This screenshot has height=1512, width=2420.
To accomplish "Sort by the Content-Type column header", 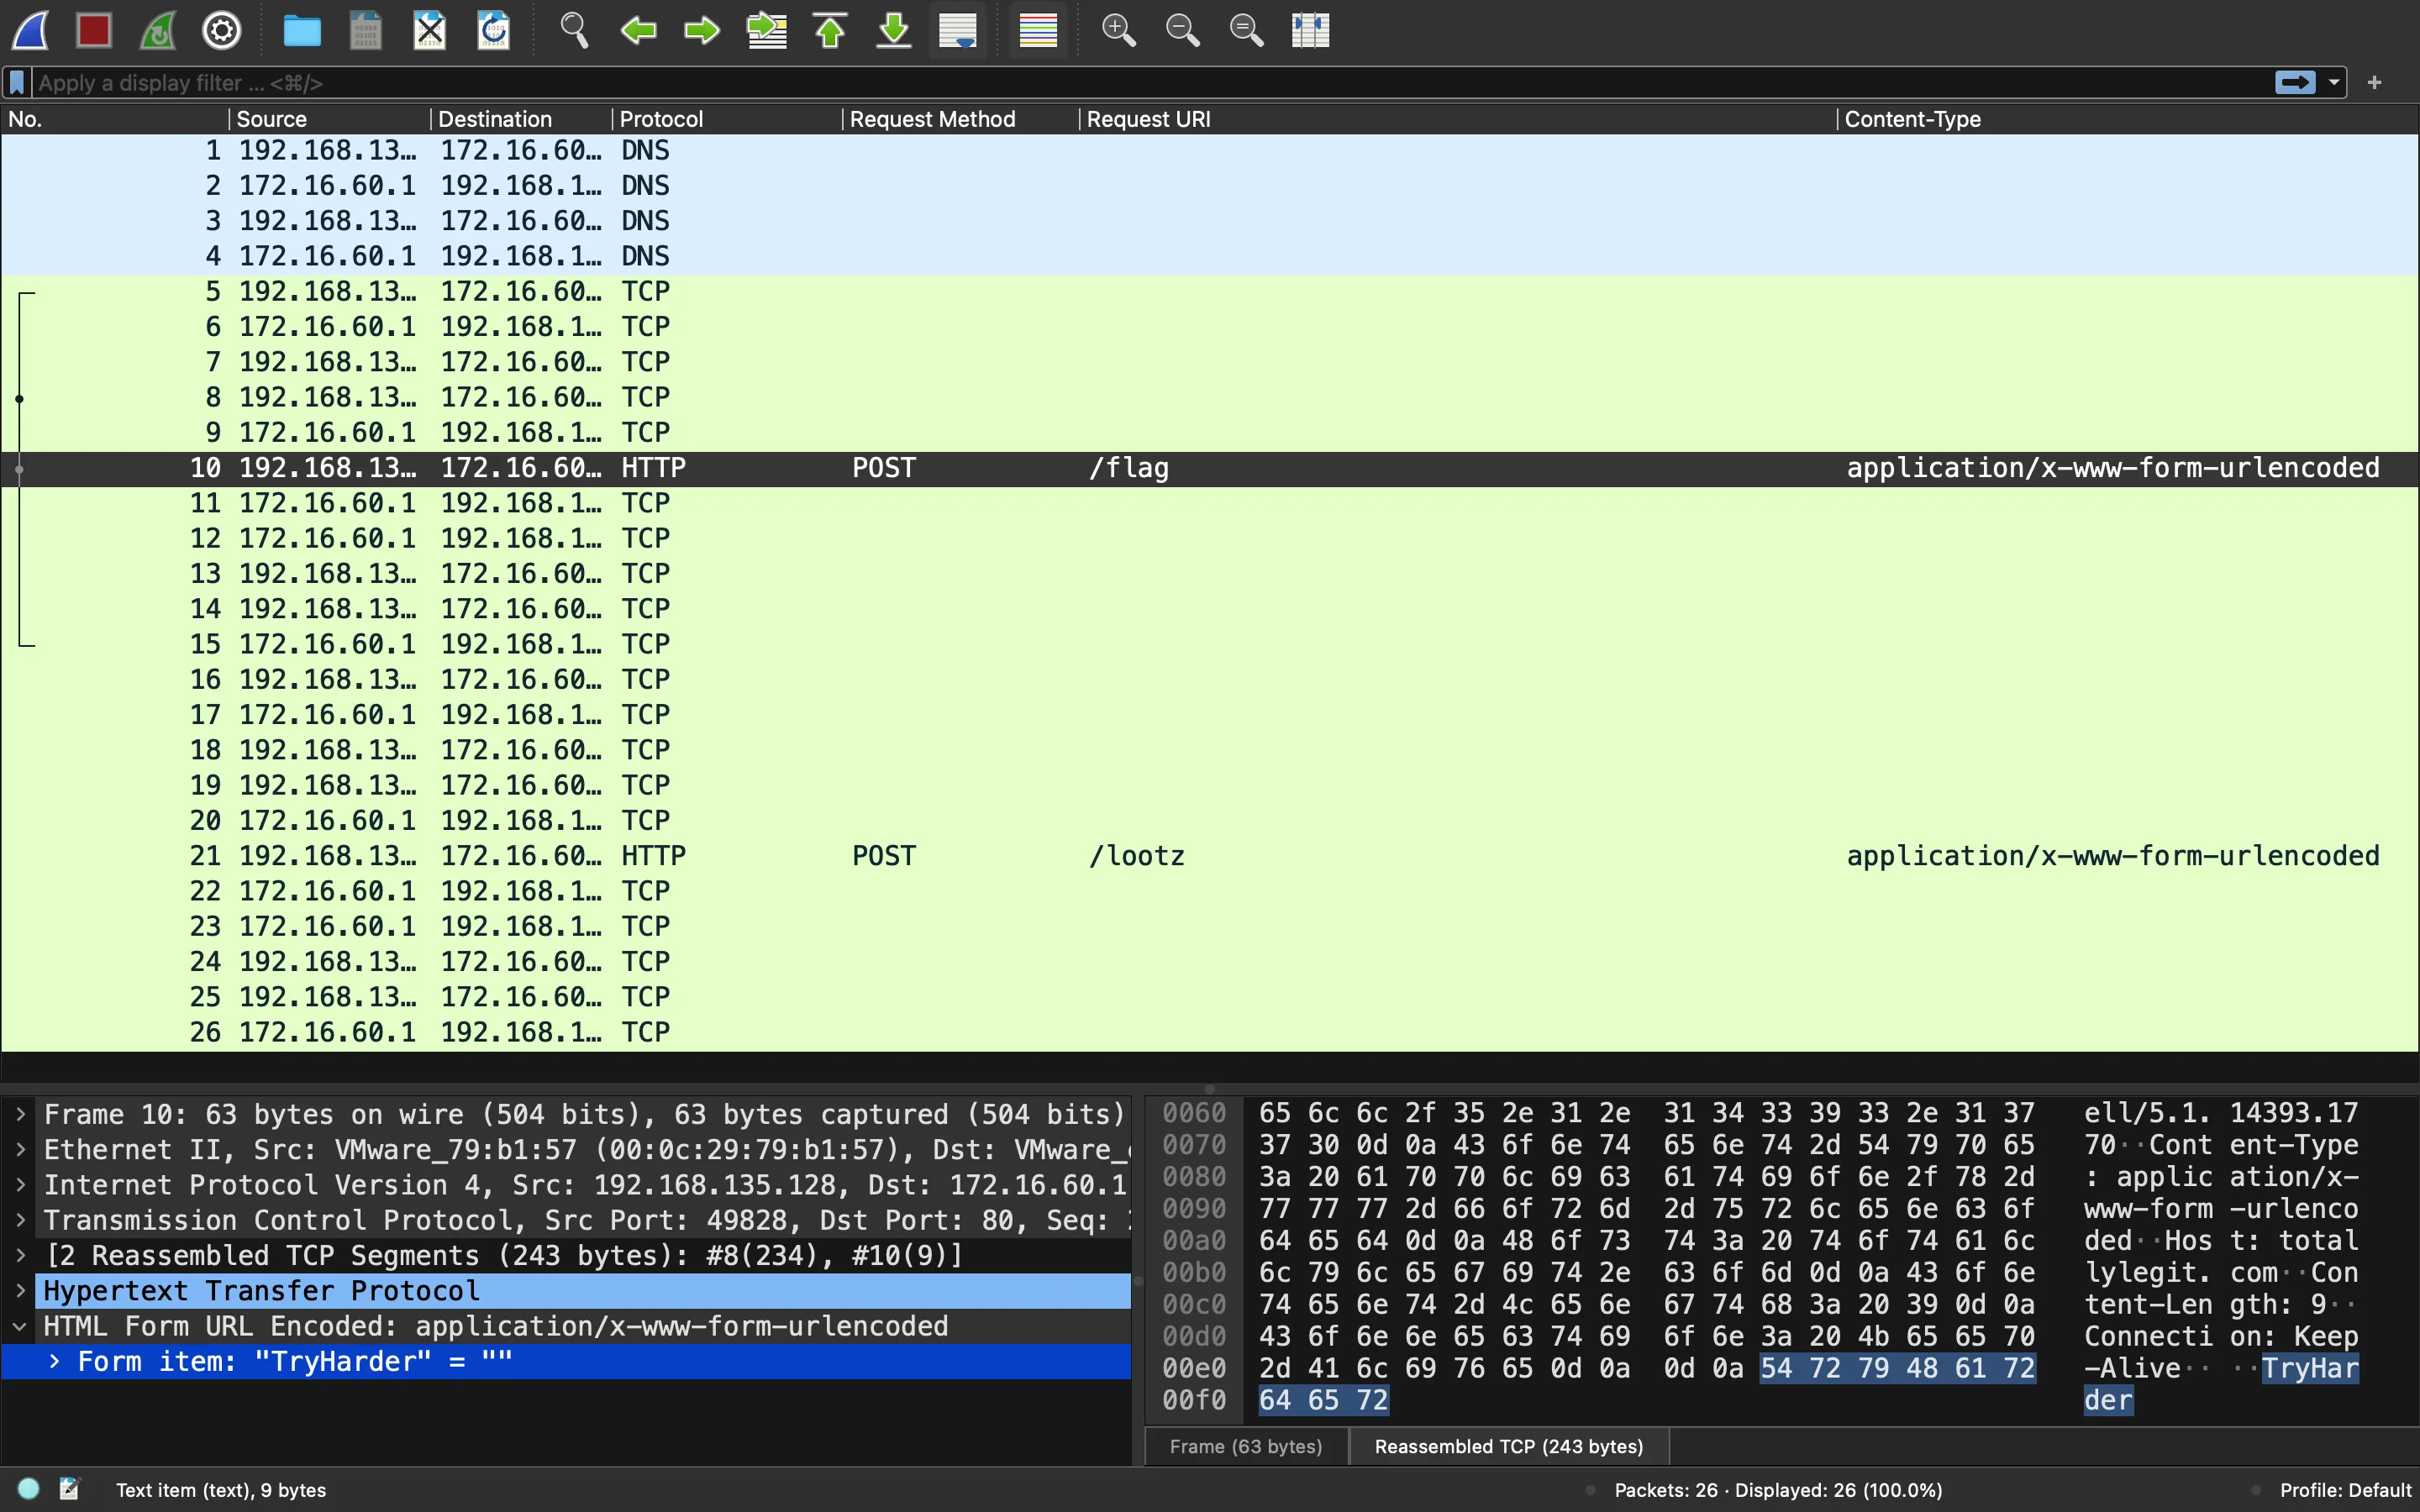I will [x=2128, y=119].
